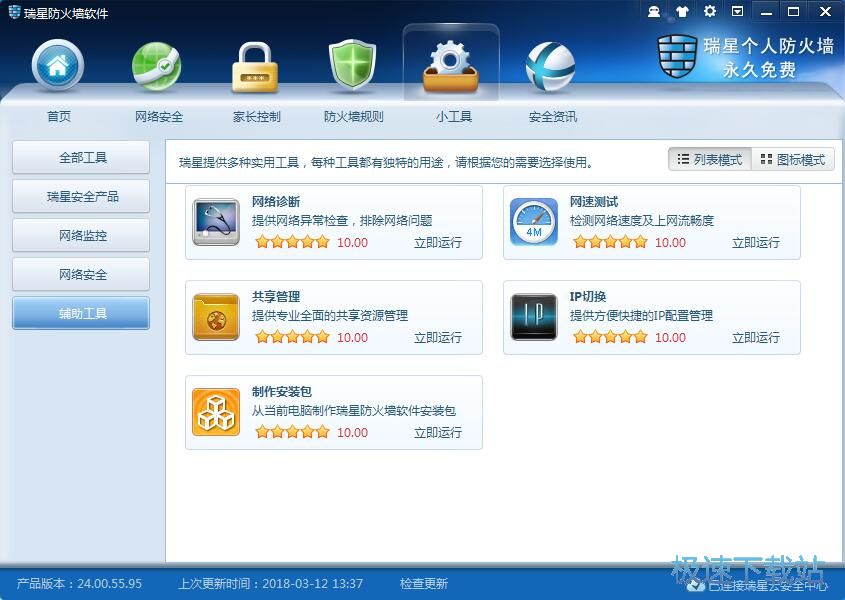Run 制作安装包 via 立即运行

click(x=438, y=432)
